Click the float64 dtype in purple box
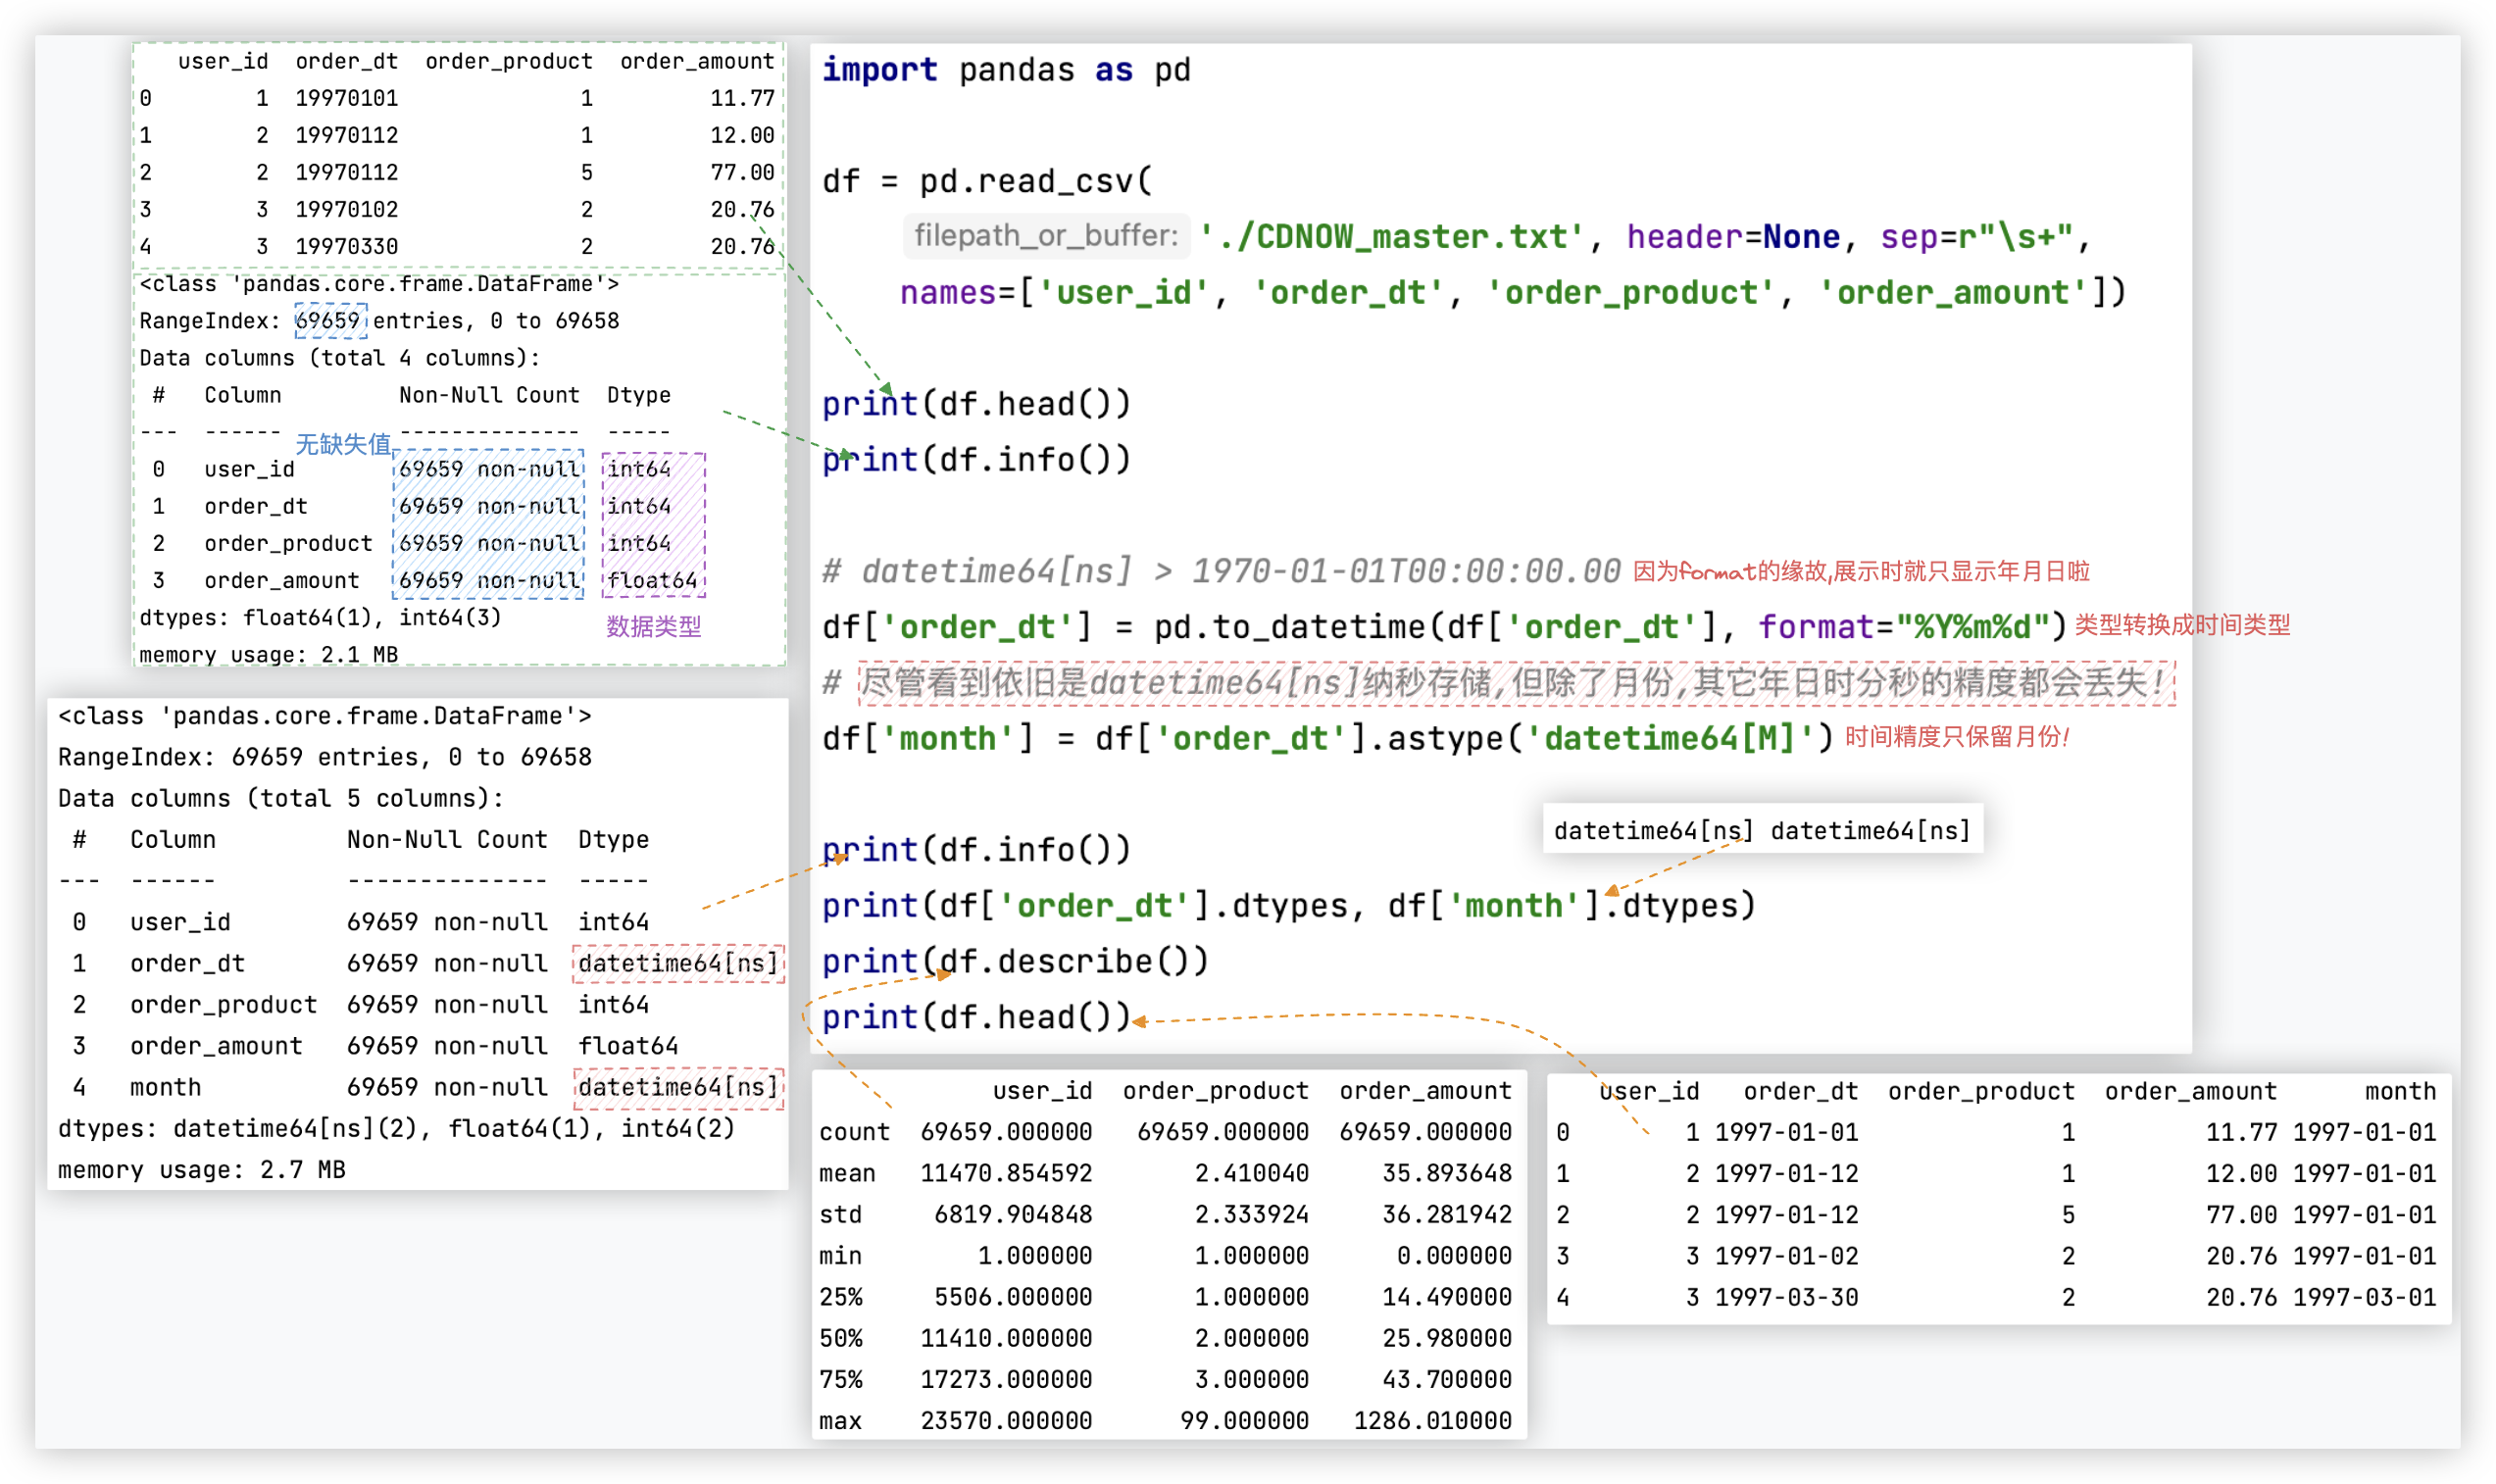 coord(652,580)
